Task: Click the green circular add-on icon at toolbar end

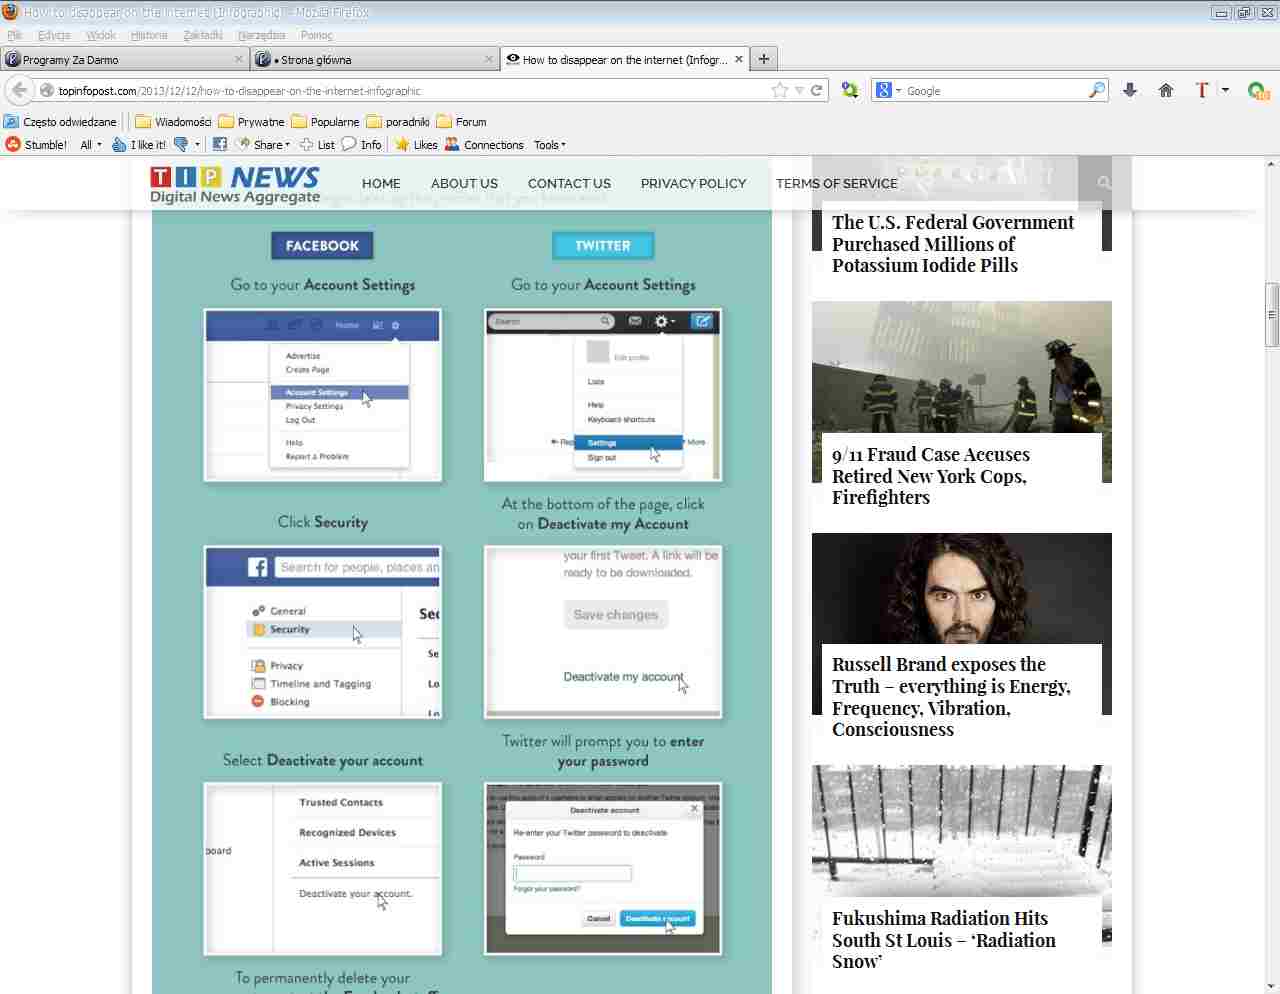Action: (1258, 91)
